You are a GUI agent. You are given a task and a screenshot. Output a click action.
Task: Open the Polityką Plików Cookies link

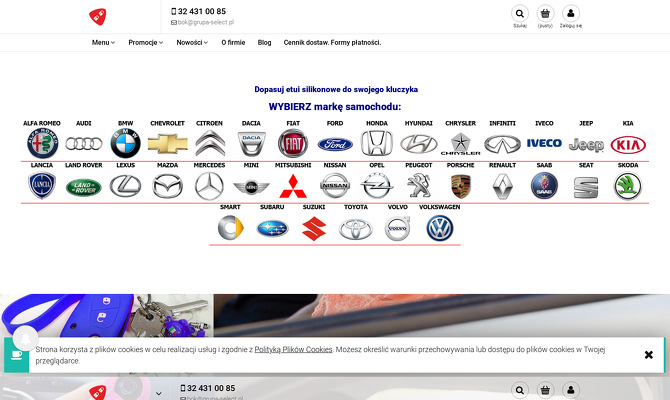(293, 349)
